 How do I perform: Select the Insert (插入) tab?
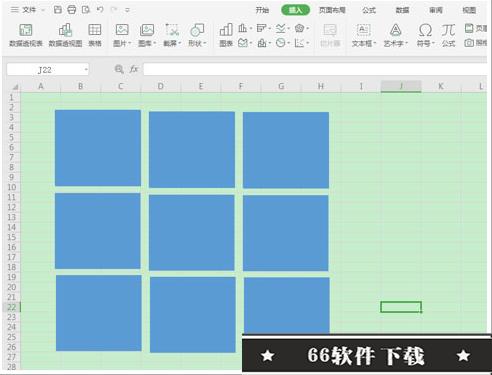pyautogui.click(x=295, y=10)
